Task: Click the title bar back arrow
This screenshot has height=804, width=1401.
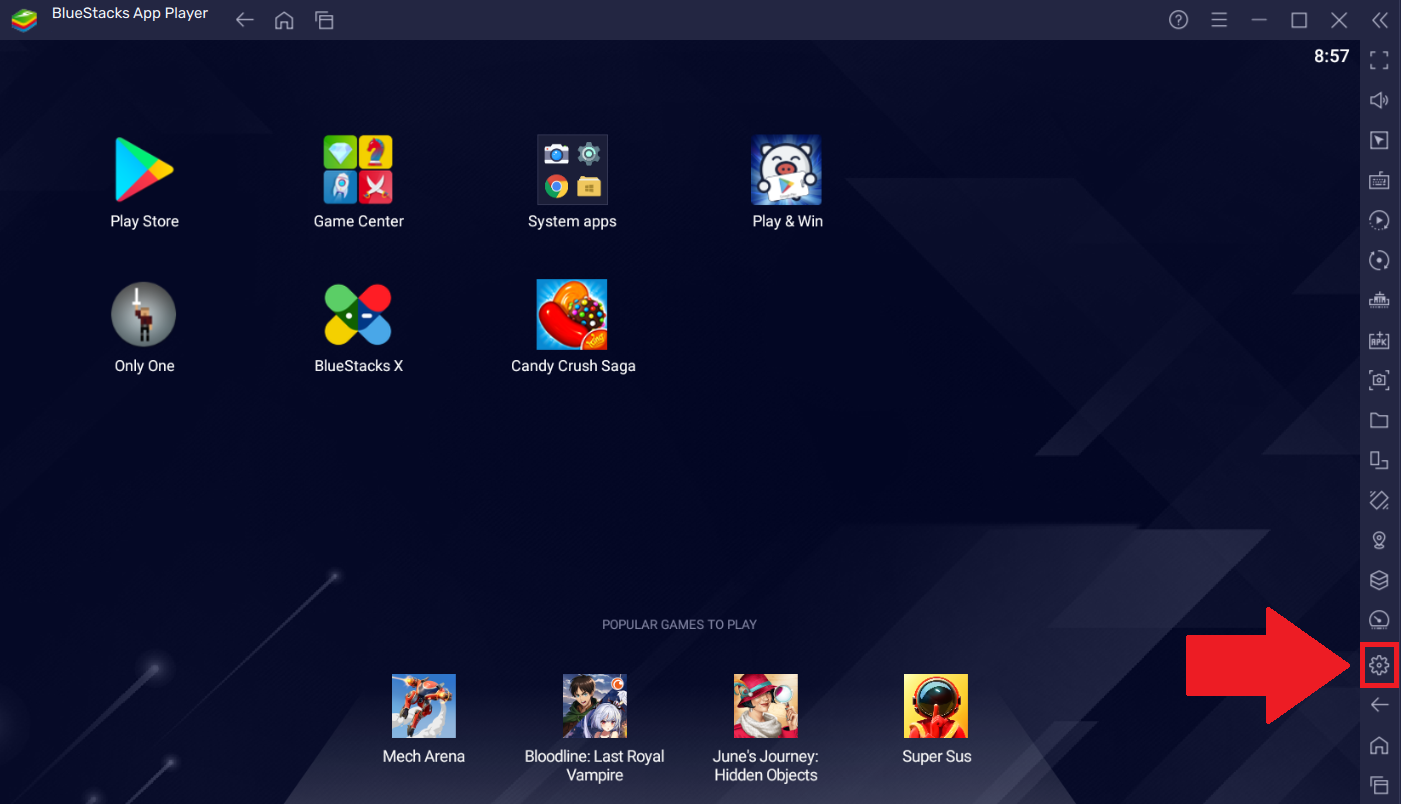Action: click(245, 20)
